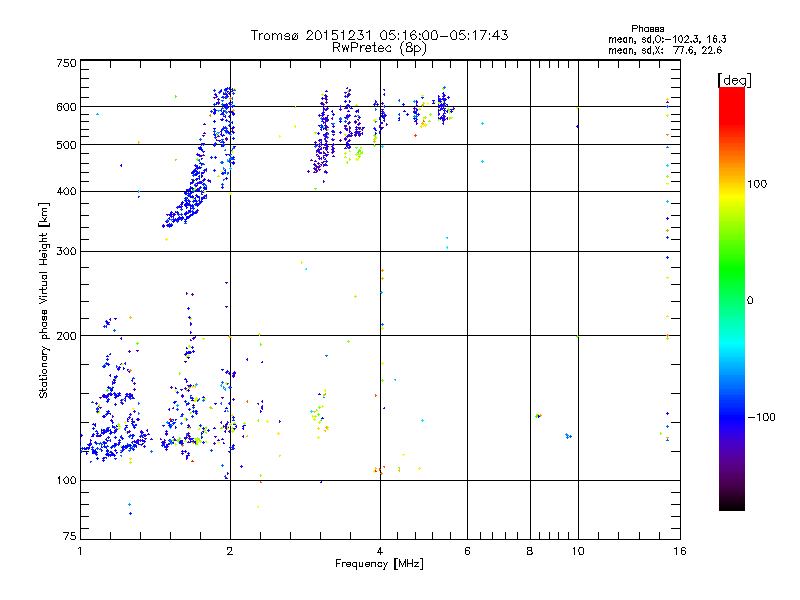The height and width of the screenshot is (600, 800).
Task: Click the x-axis label '1'
Action: (x=80, y=551)
